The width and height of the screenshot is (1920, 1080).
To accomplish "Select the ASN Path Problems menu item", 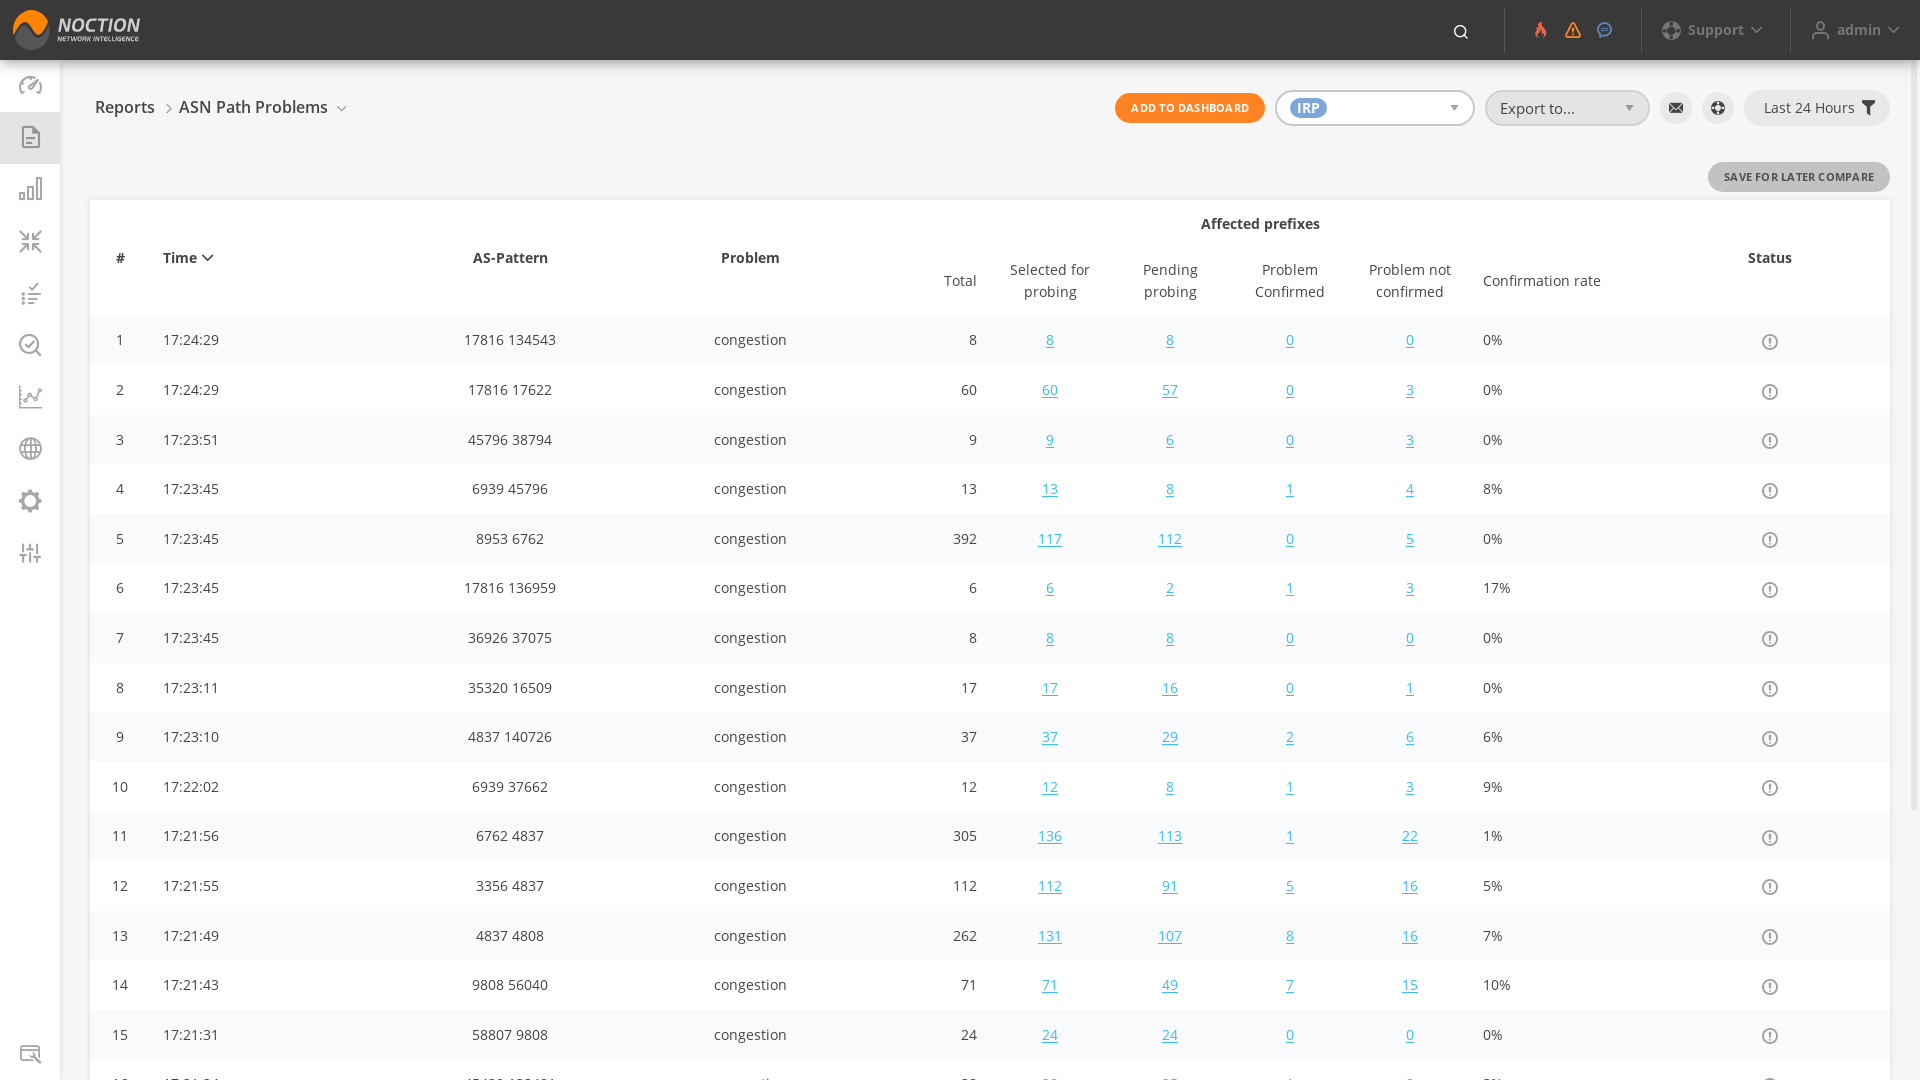I will (253, 107).
